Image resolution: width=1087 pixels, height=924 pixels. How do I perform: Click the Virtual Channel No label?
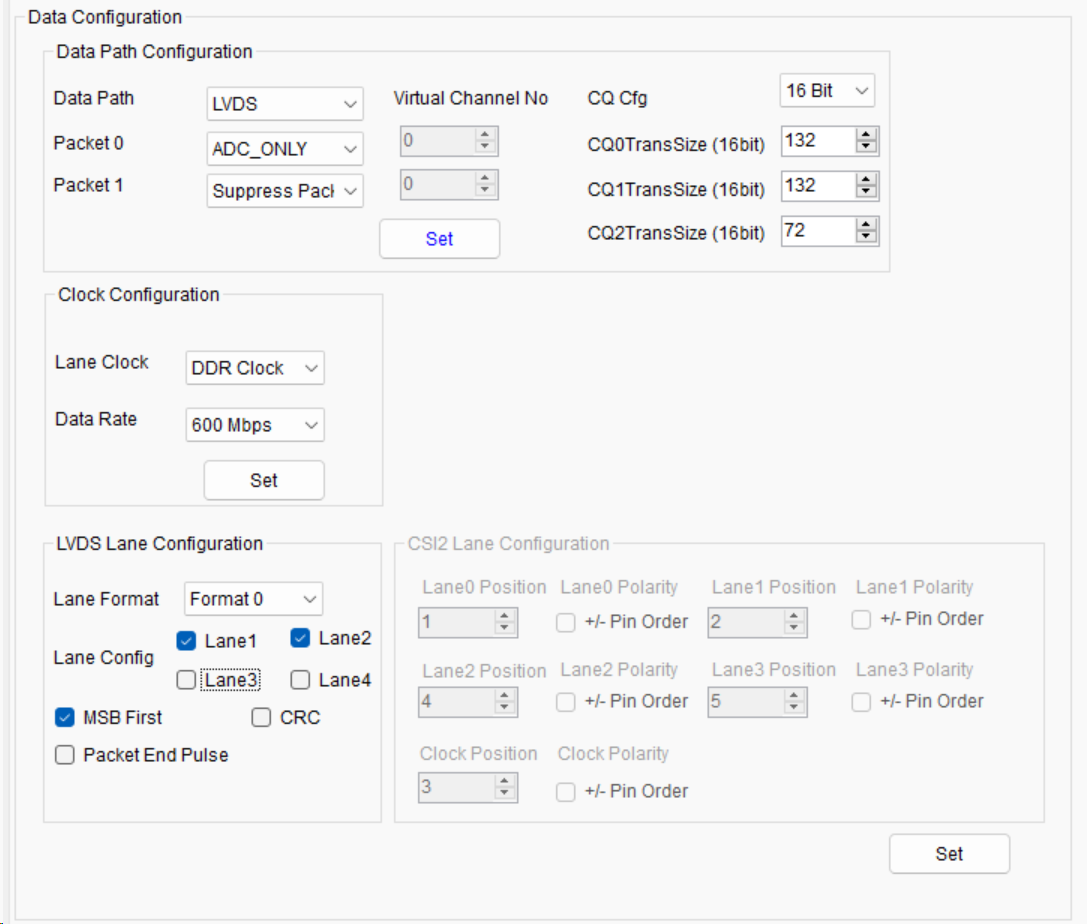tap(471, 98)
